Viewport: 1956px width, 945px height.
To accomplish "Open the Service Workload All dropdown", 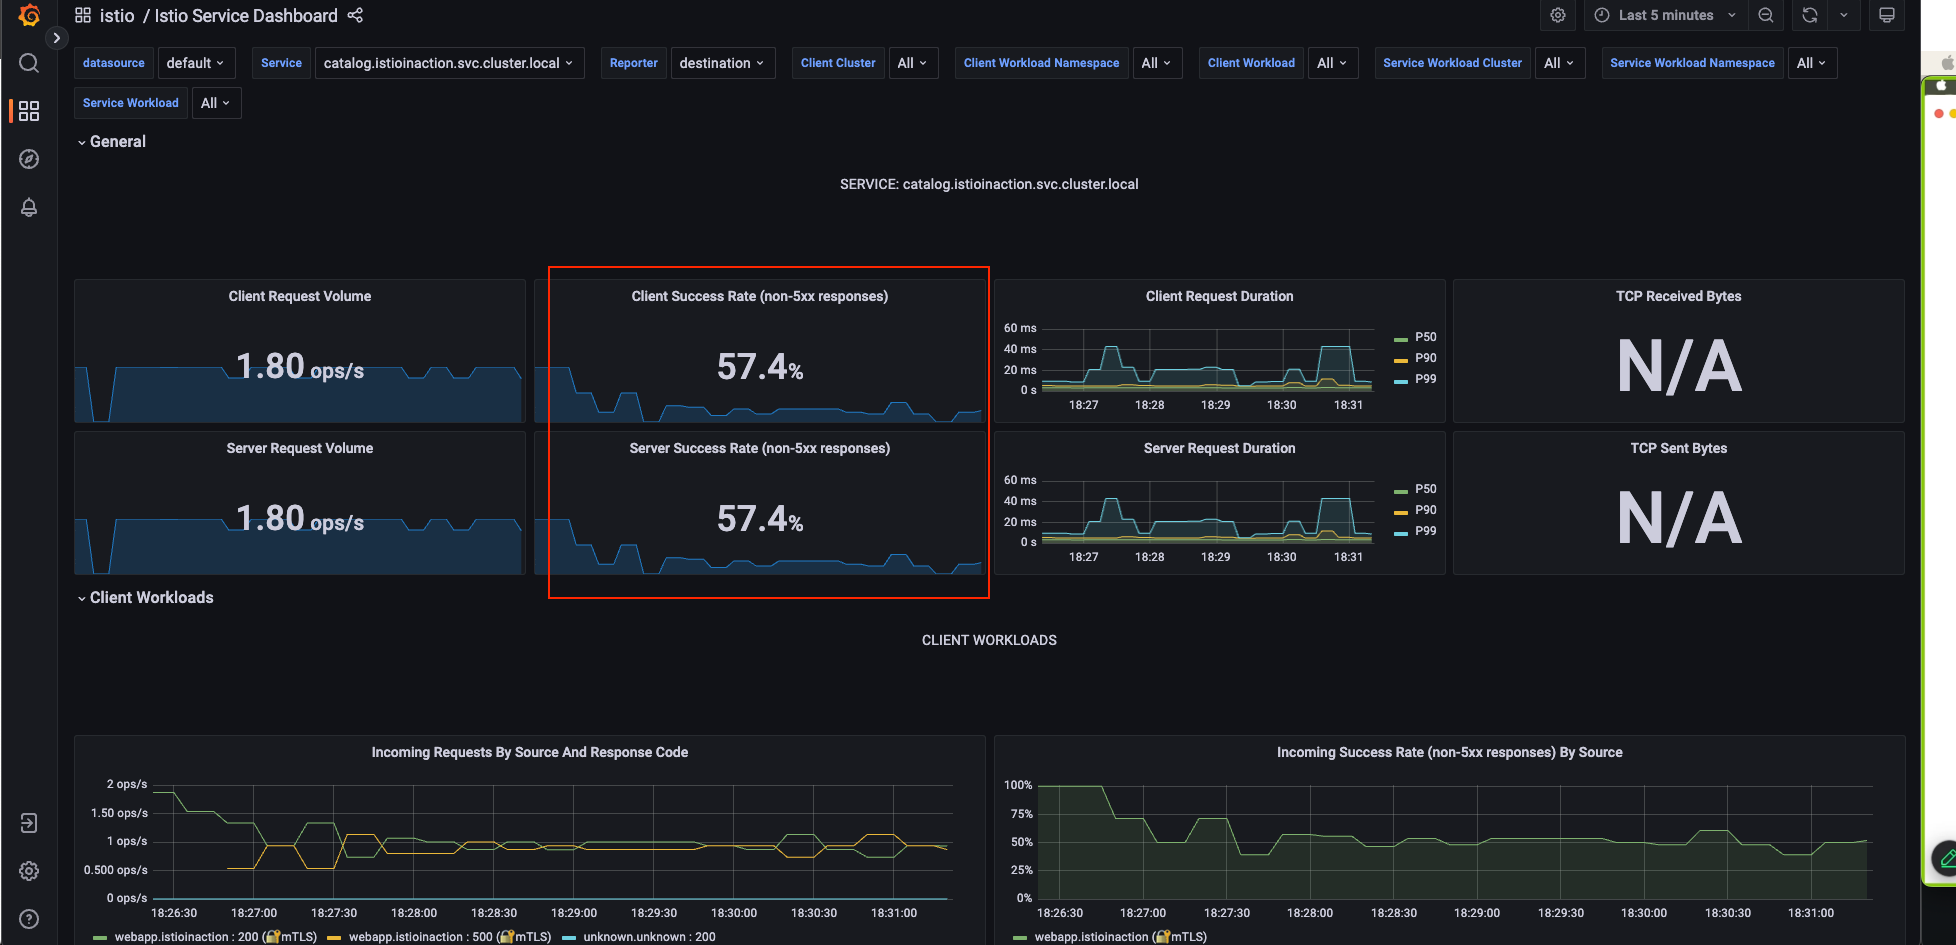I will [x=216, y=103].
